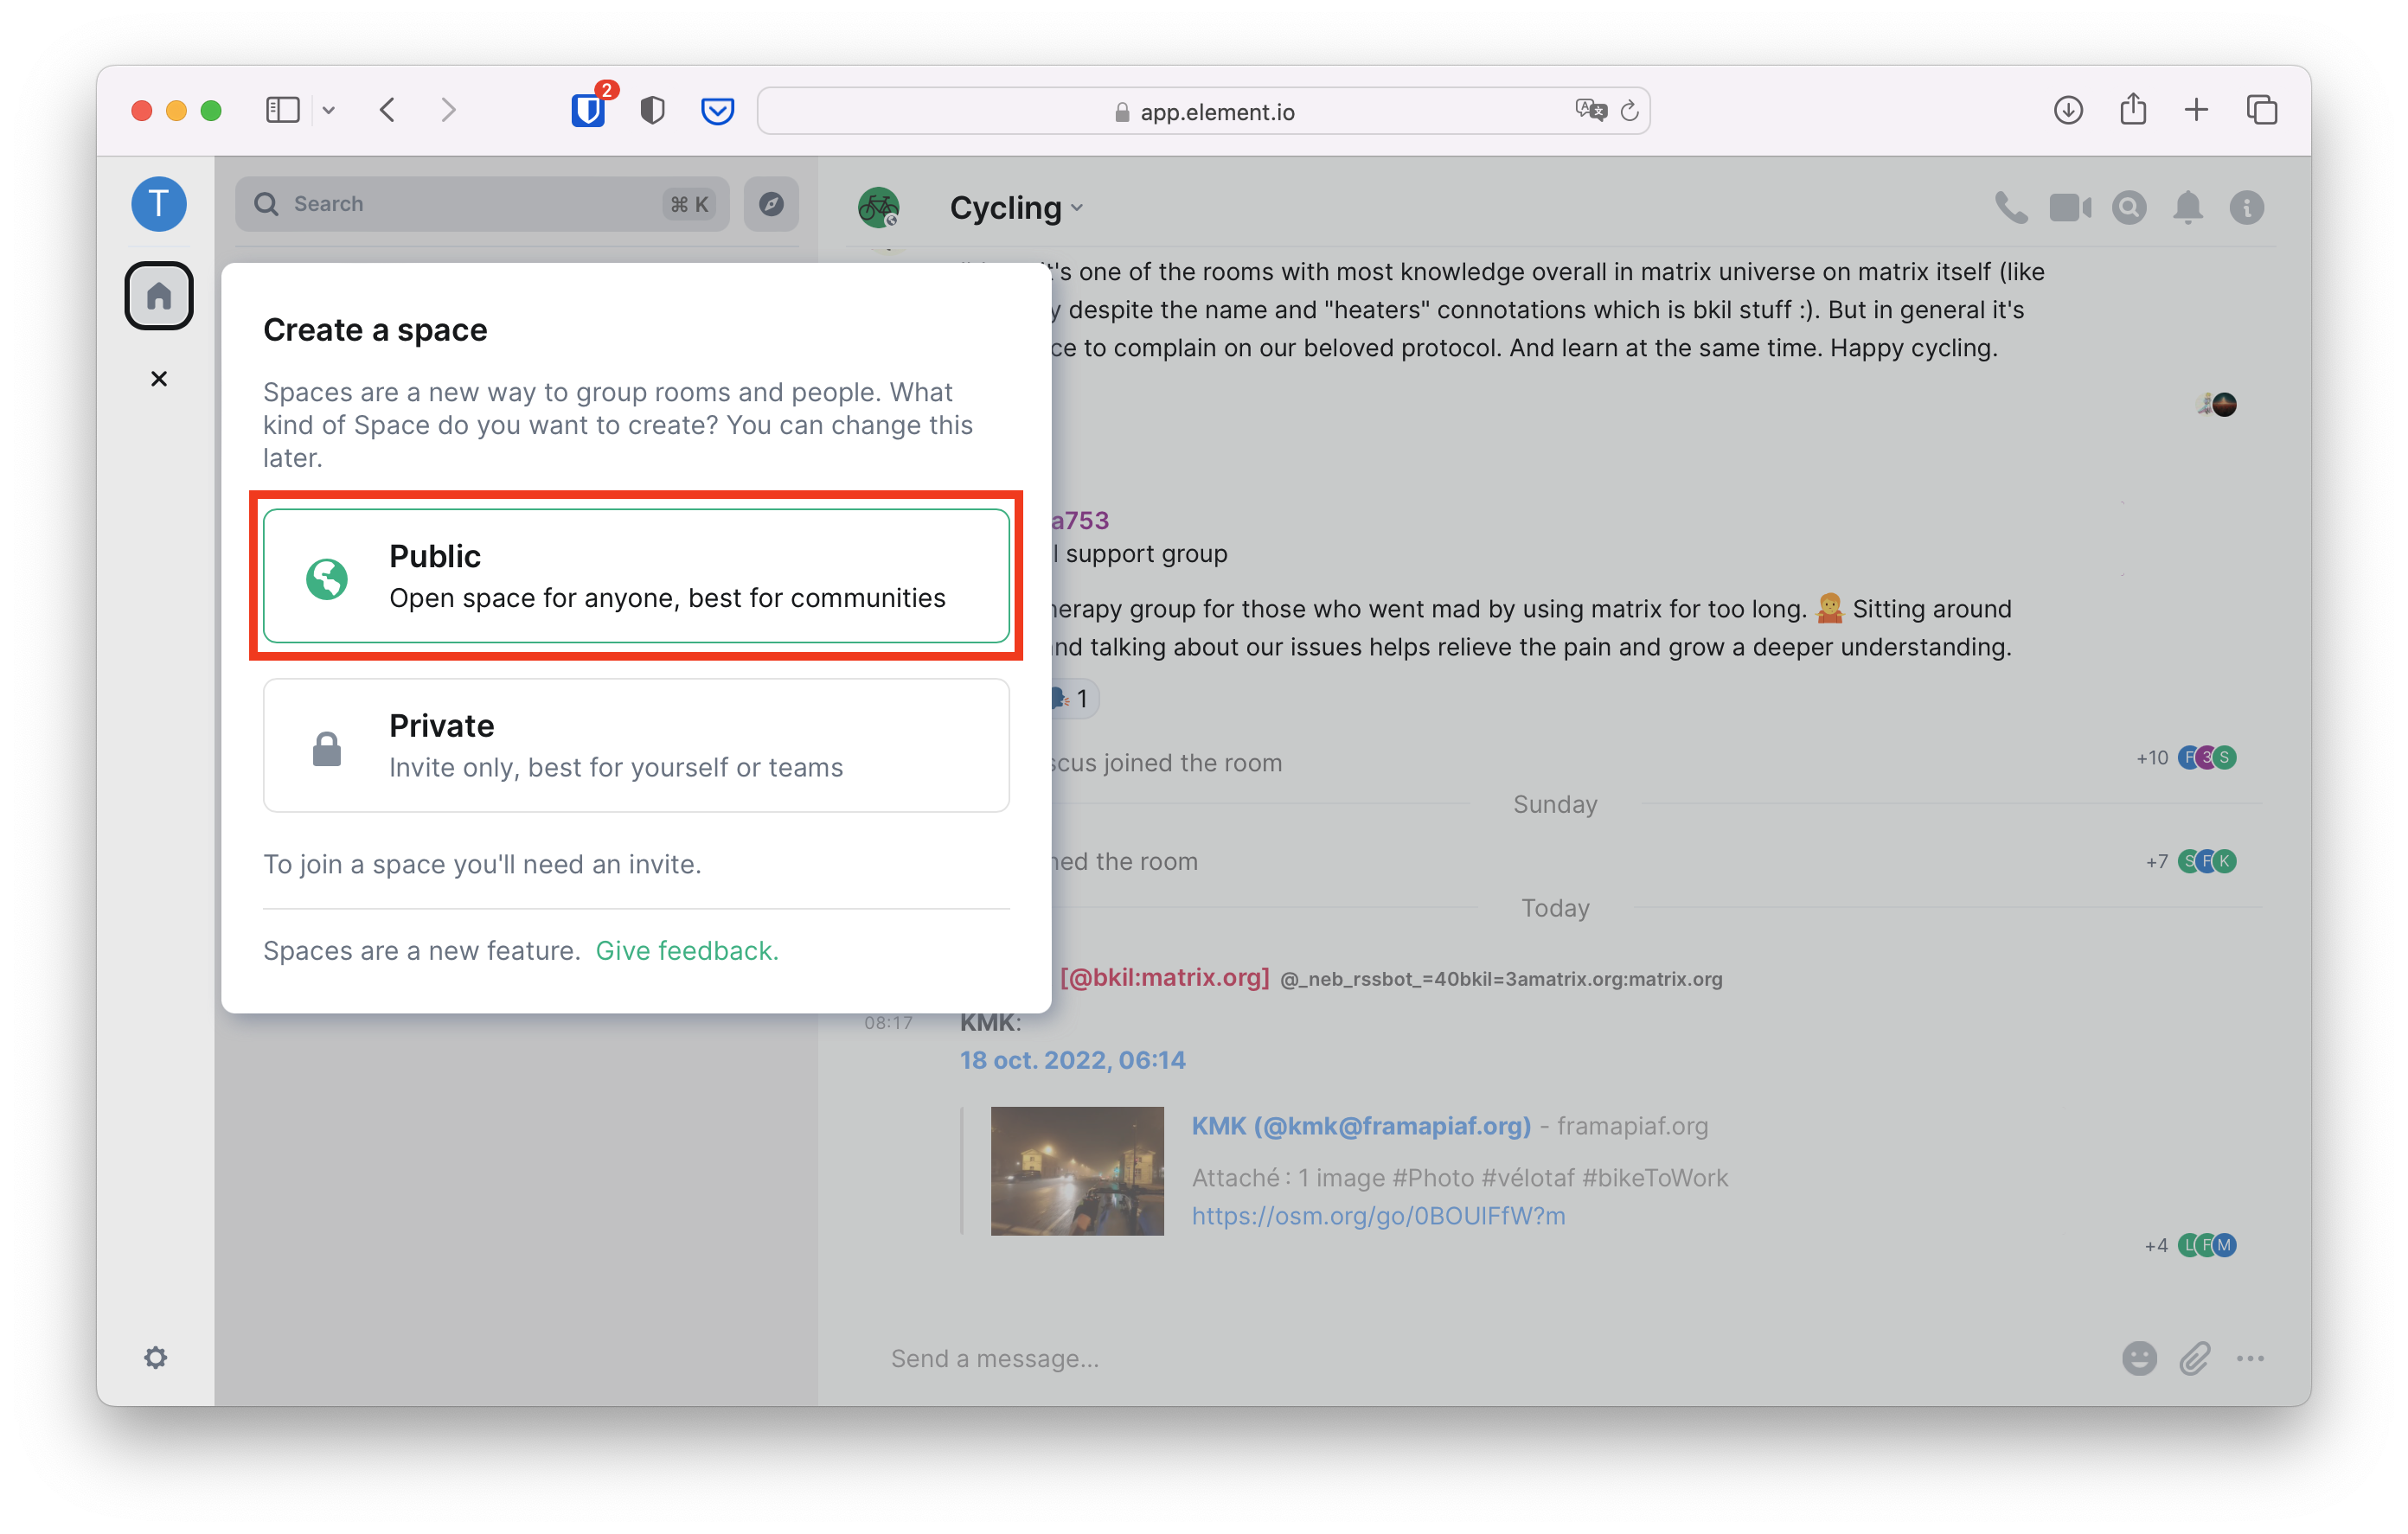Open the Explore rooms compass icon
Viewport: 2408px width, 1534px height.
(x=771, y=204)
